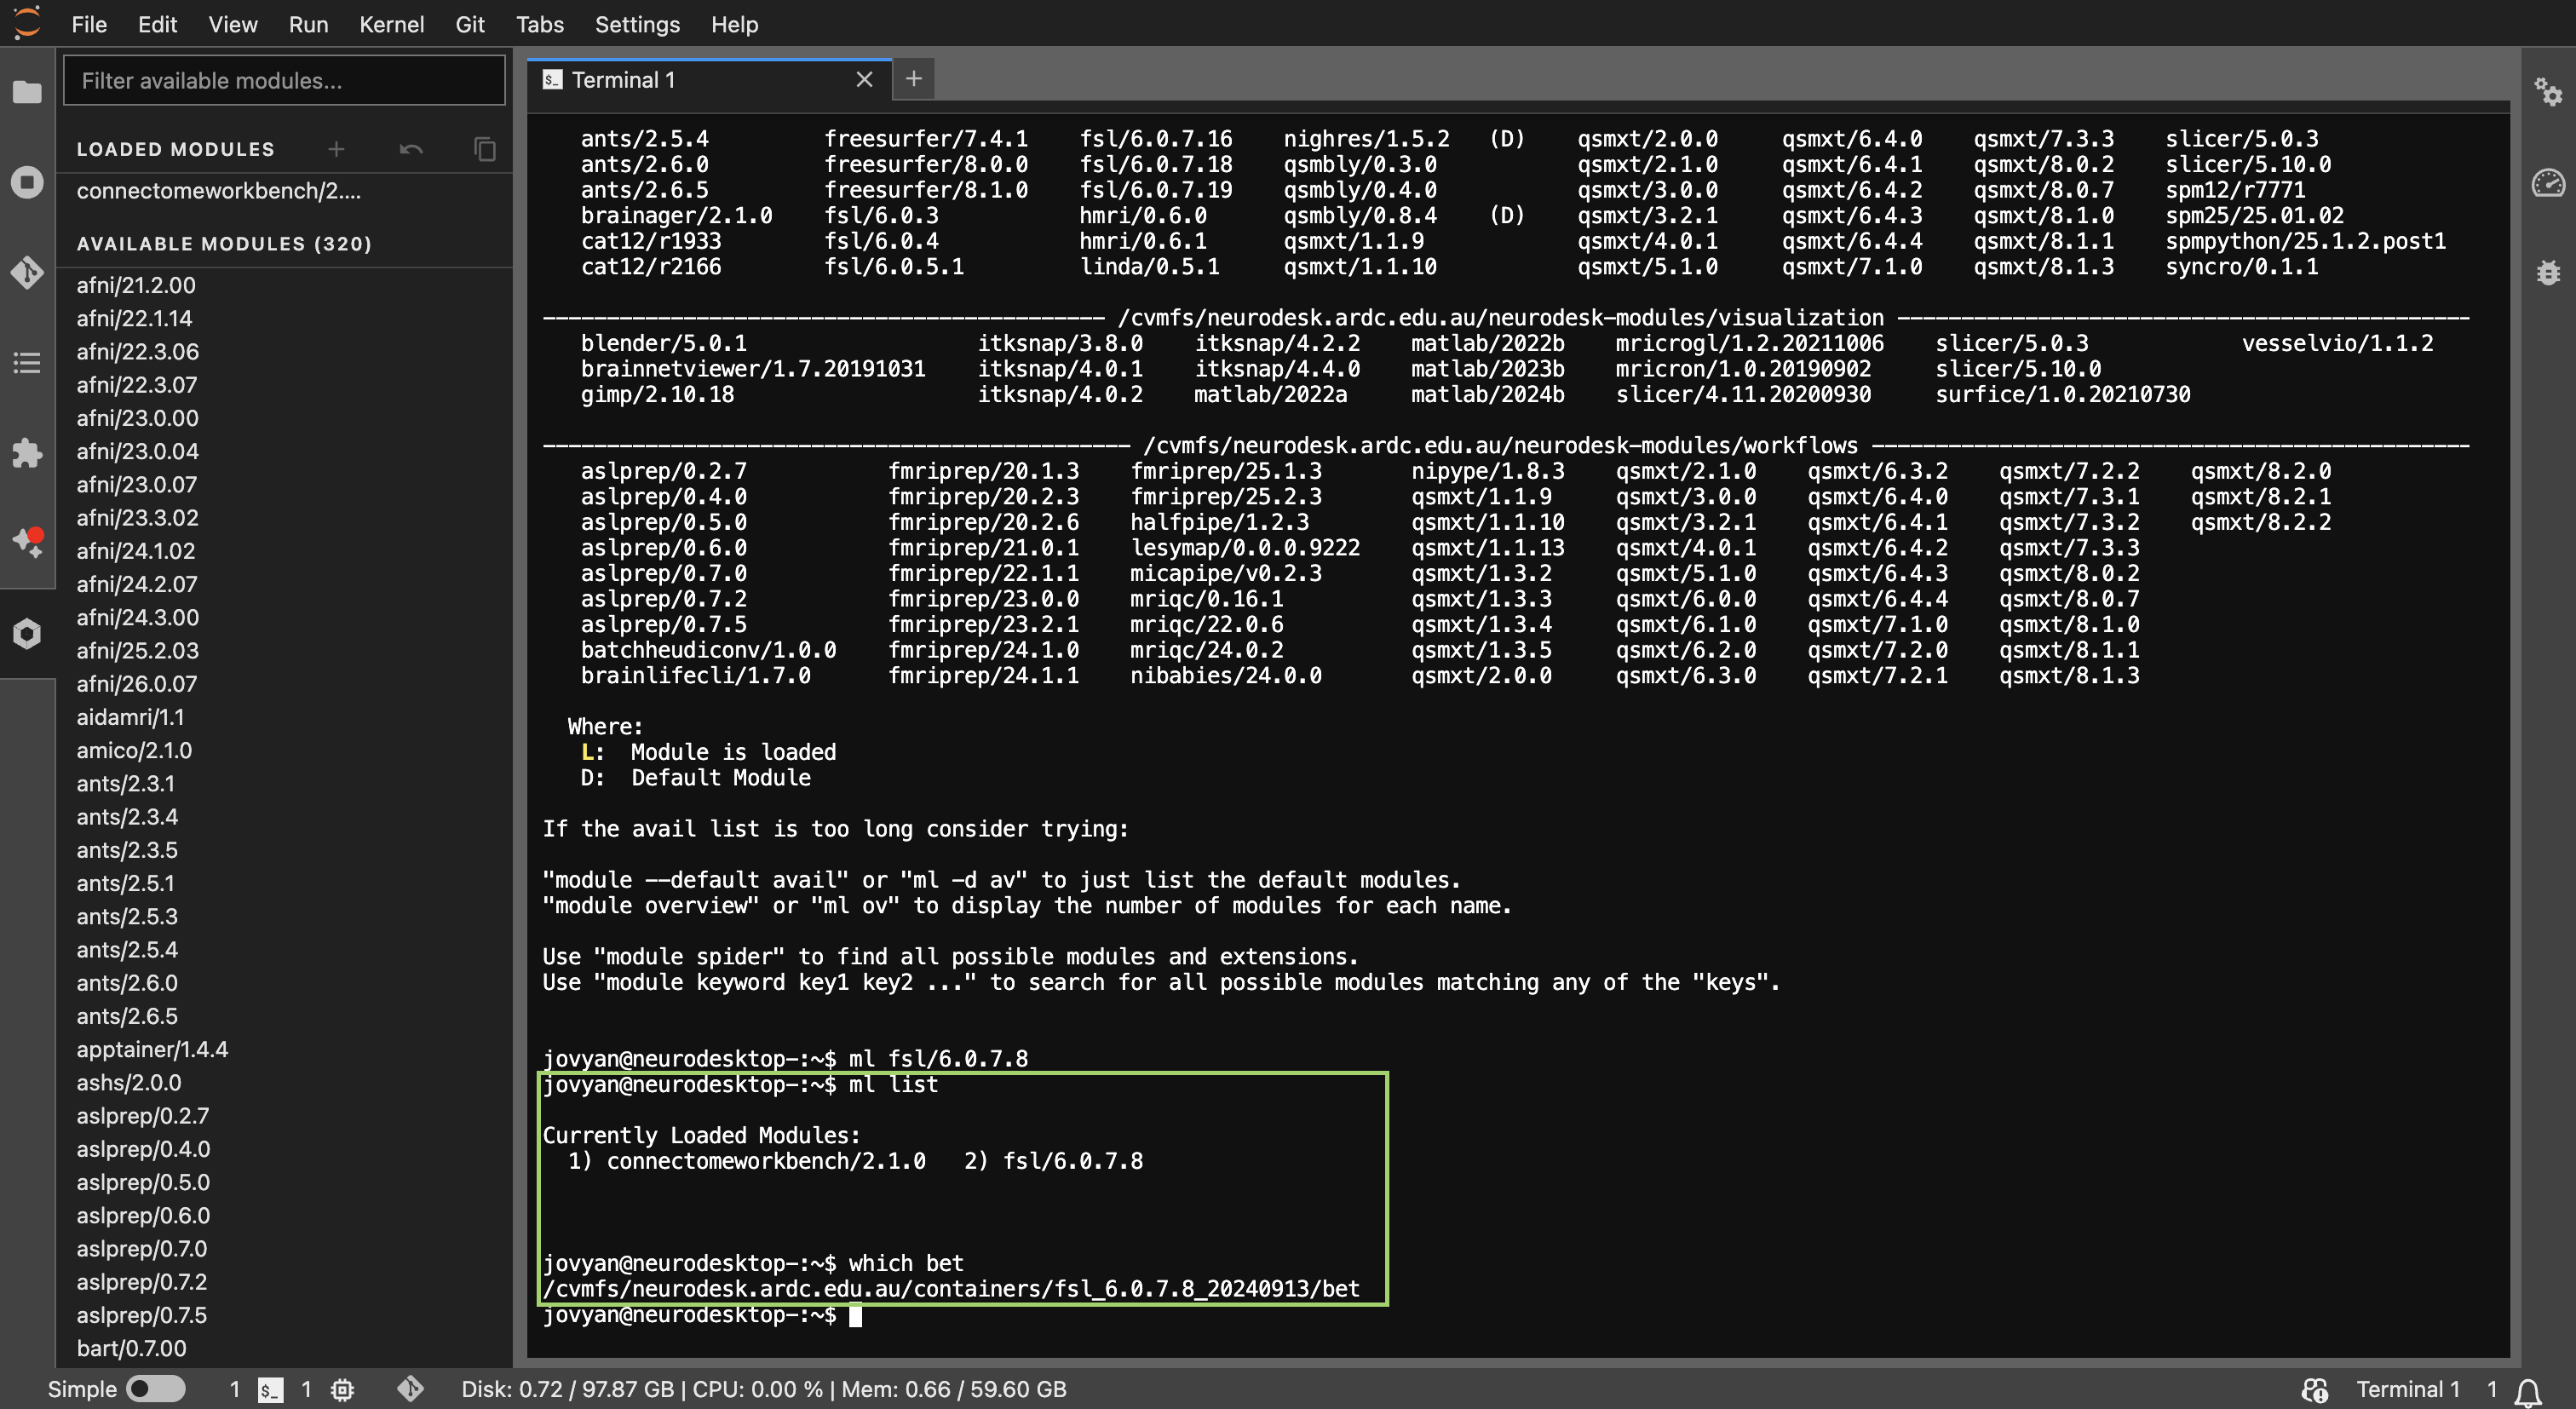2576x1409 pixels.
Task: Close the Terminal 1 tab
Action: click(864, 79)
